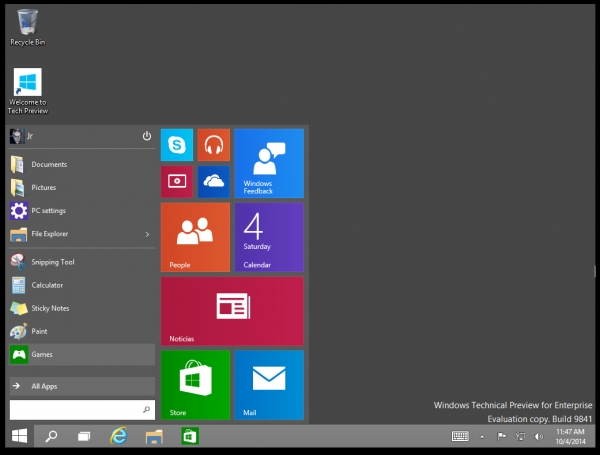Open Documents from the Start menu
The width and height of the screenshot is (600, 455).
[82, 165]
